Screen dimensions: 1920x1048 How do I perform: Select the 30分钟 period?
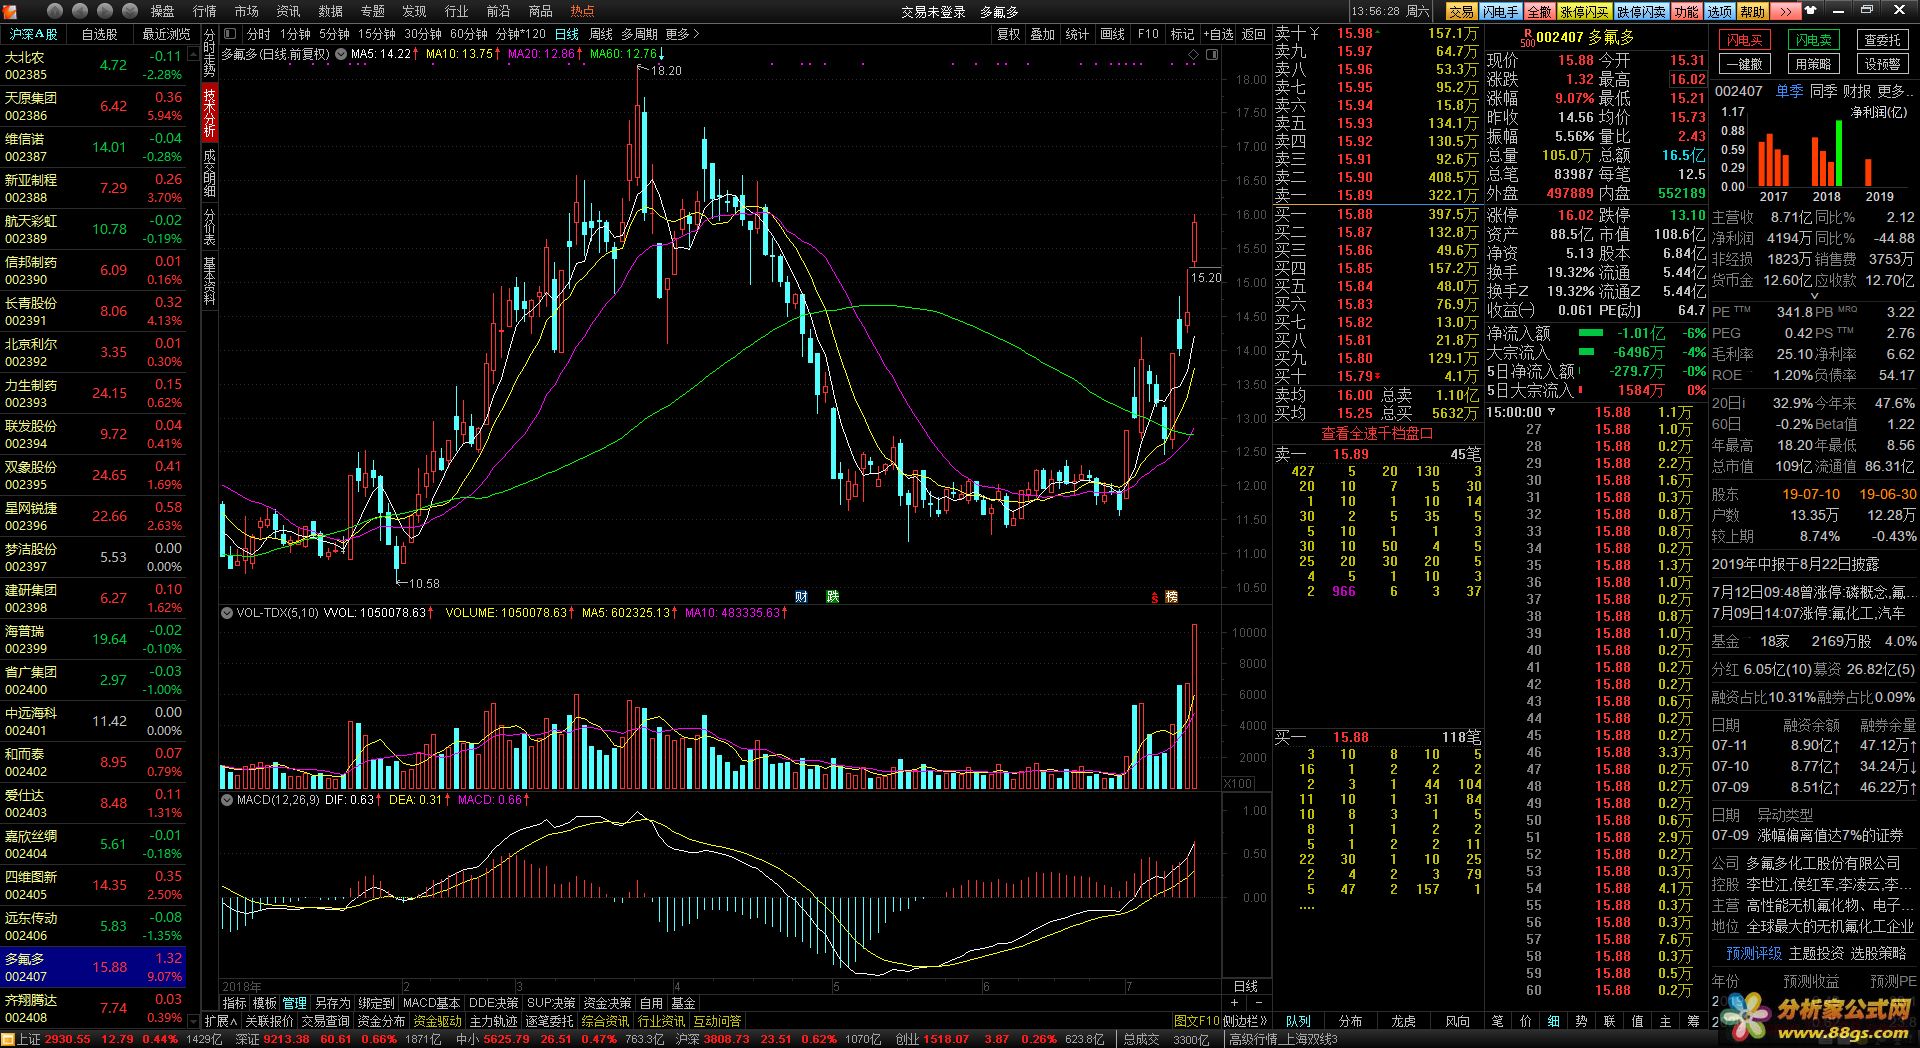click(423, 34)
